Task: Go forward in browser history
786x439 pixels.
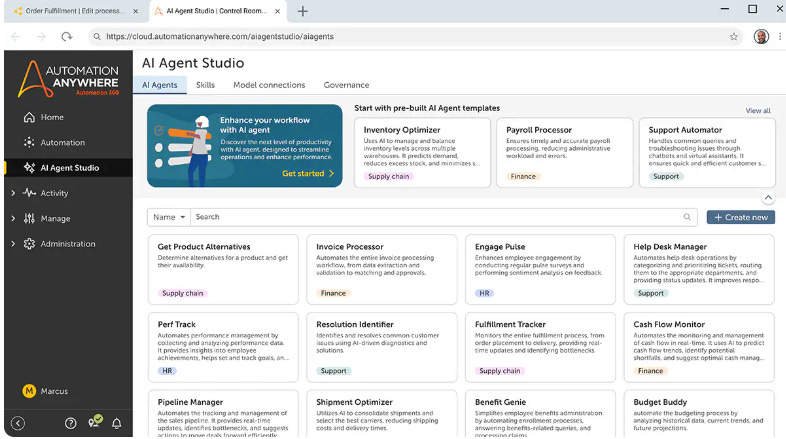Action: (x=41, y=37)
